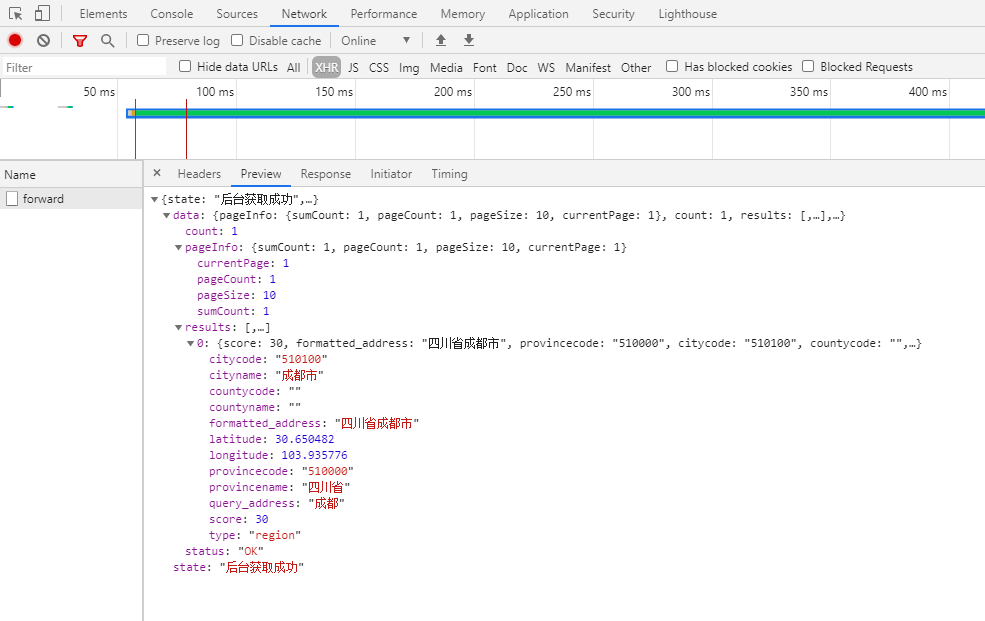
Task: Click the citycode value "510100"
Action: click(302, 359)
